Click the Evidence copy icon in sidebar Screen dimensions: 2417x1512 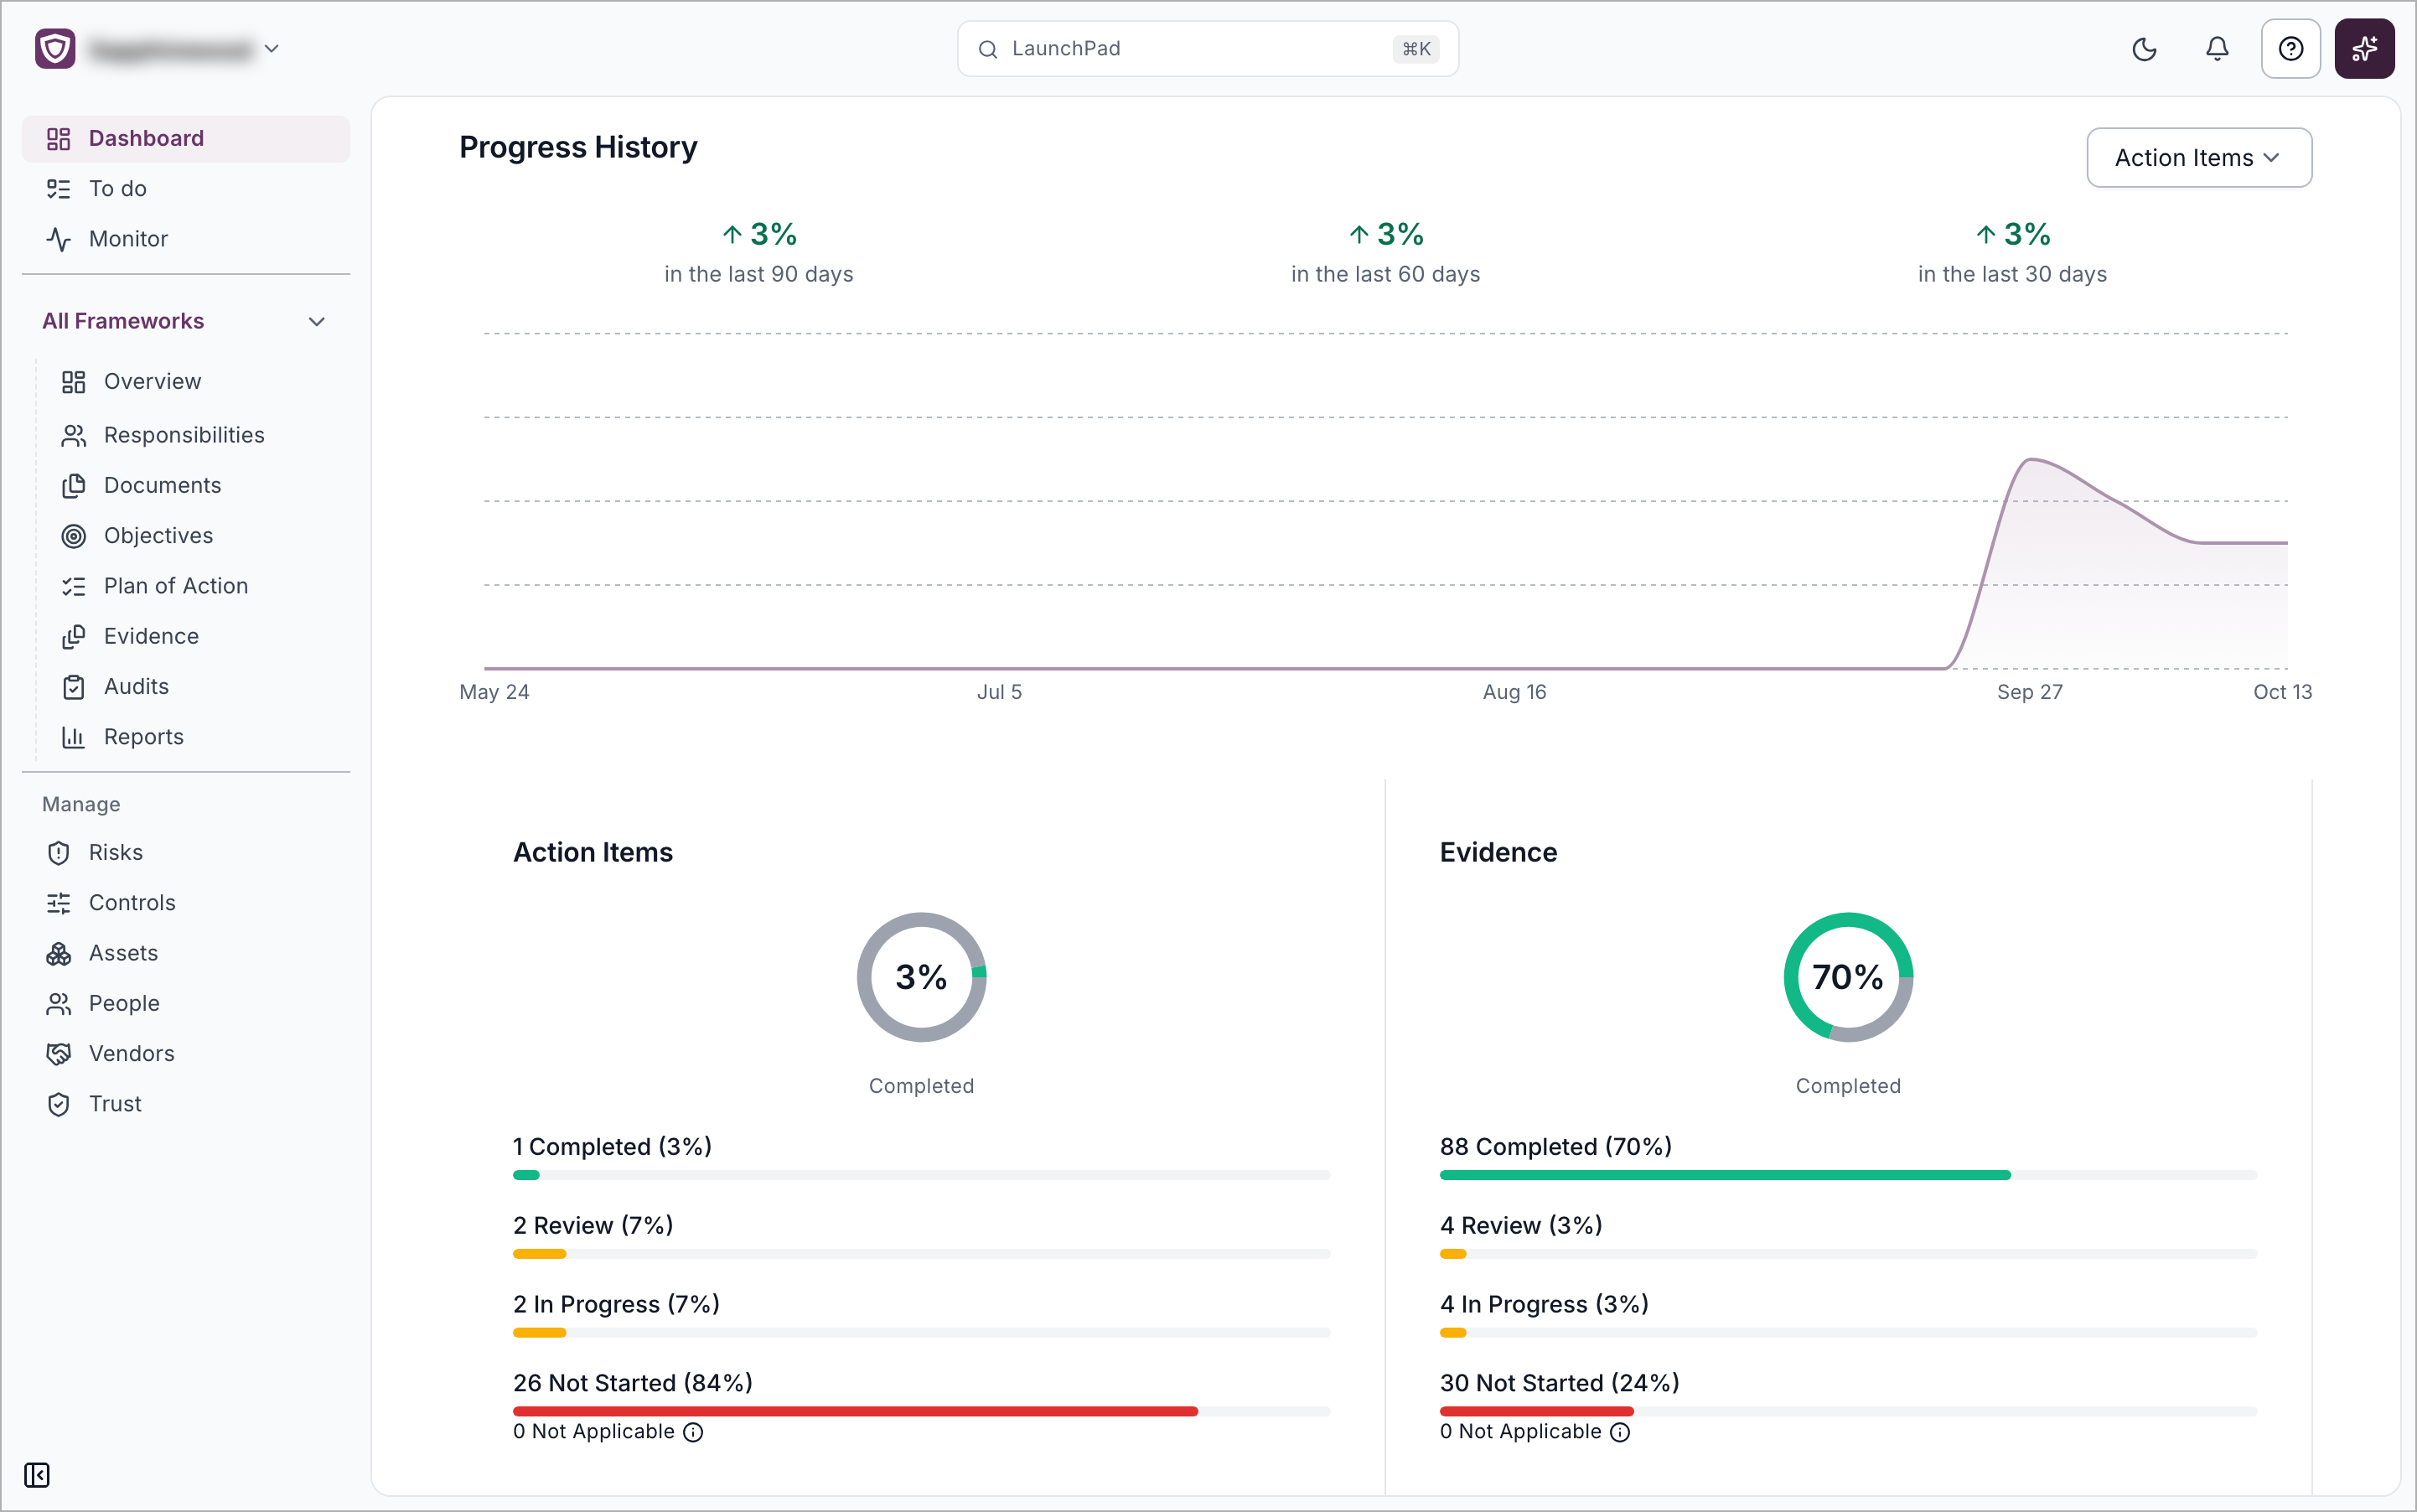click(x=74, y=637)
